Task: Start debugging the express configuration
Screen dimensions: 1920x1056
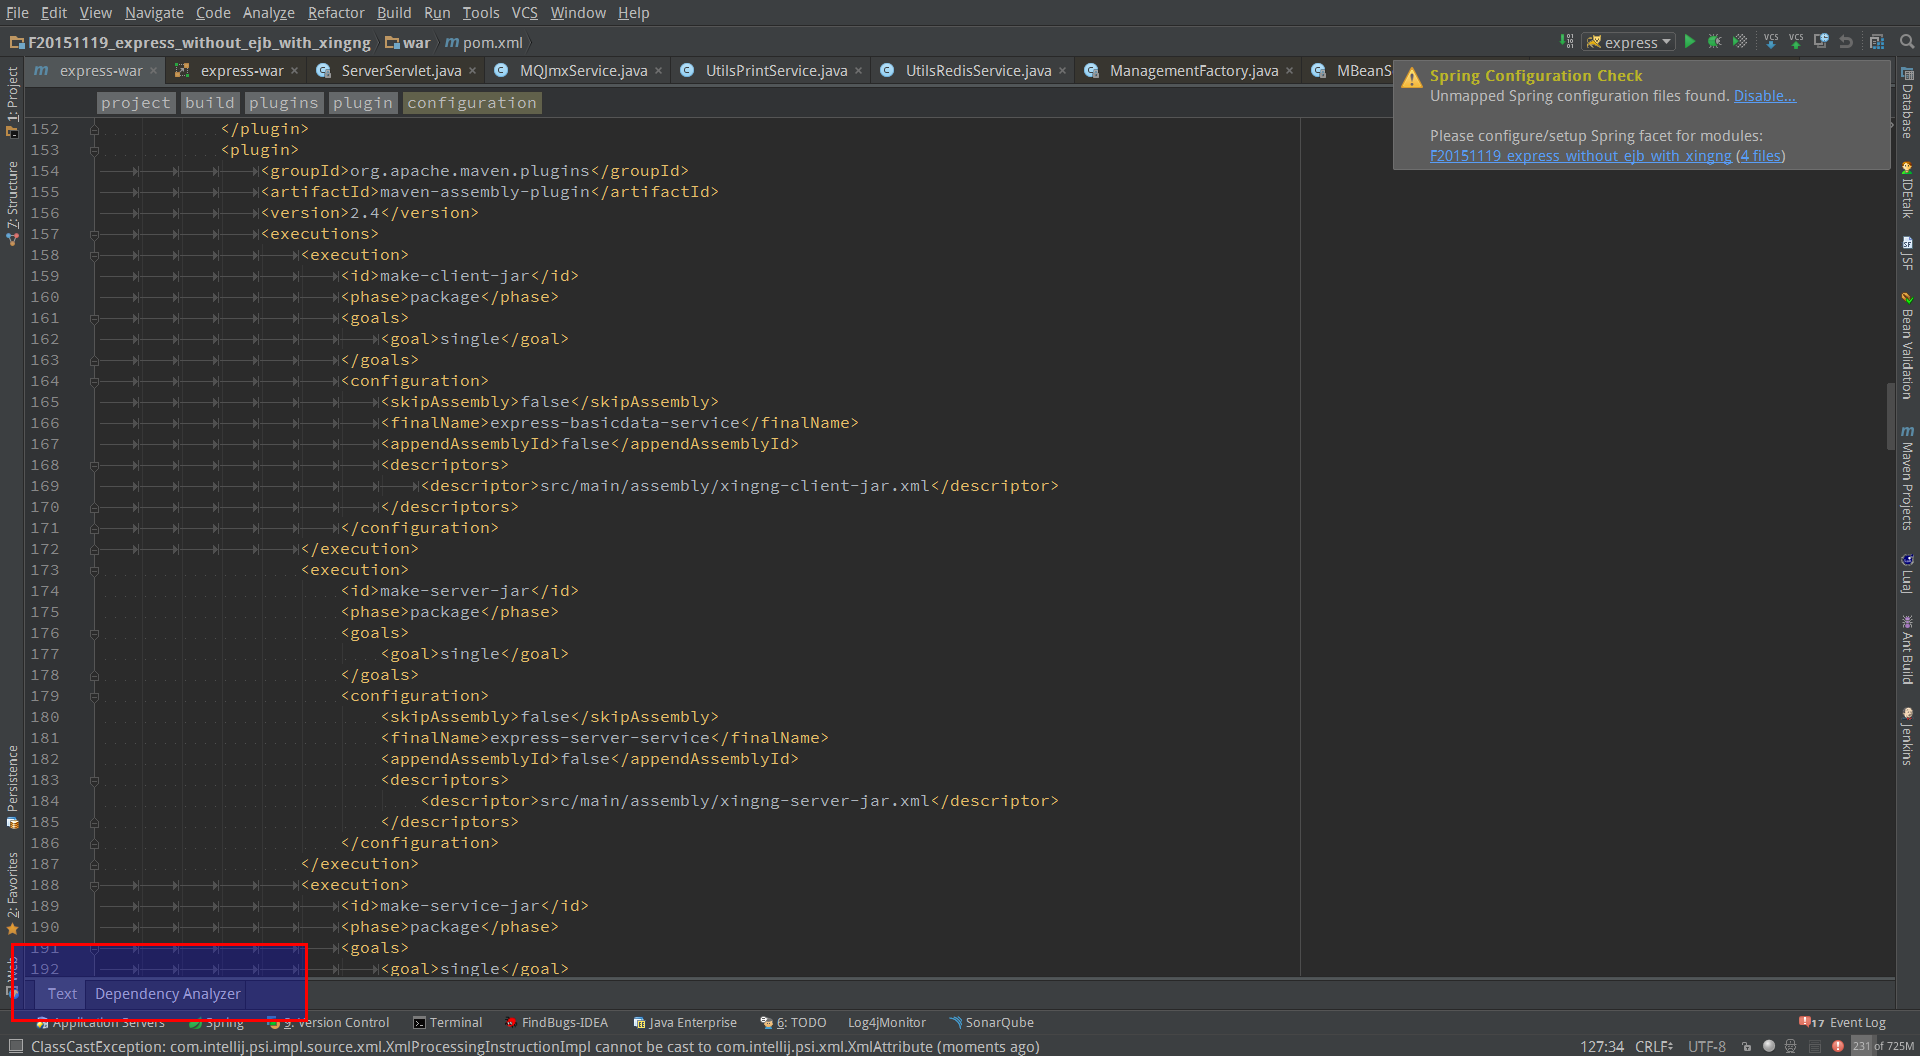Action: tap(1714, 42)
